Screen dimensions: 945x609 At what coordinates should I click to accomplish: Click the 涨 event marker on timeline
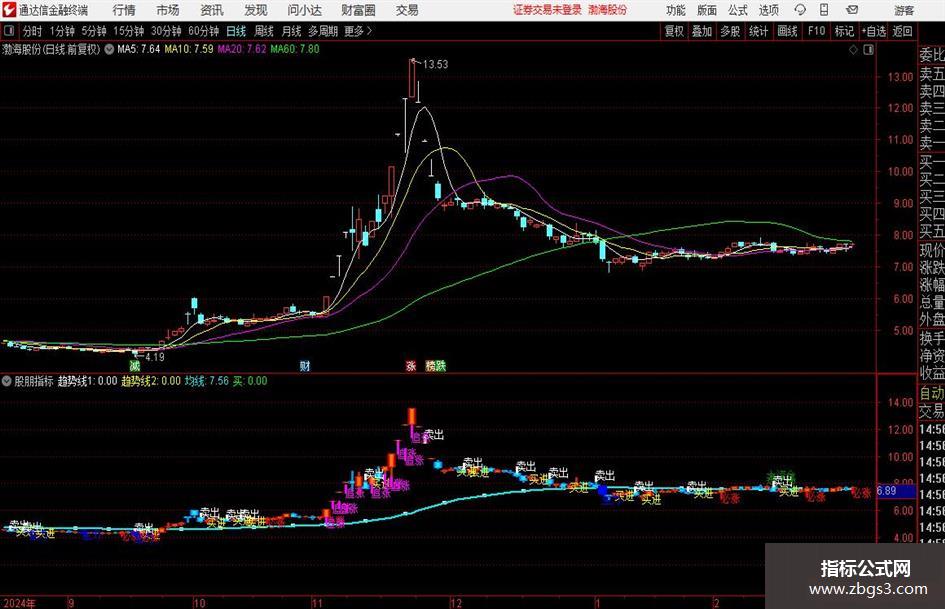(411, 365)
